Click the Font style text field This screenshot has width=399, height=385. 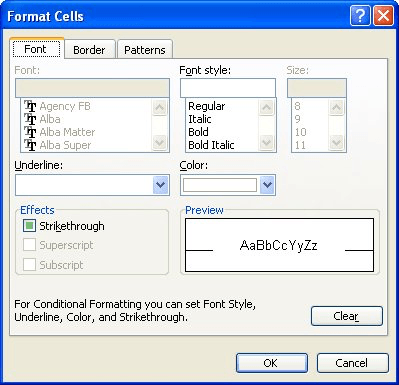click(x=228, y=88)
